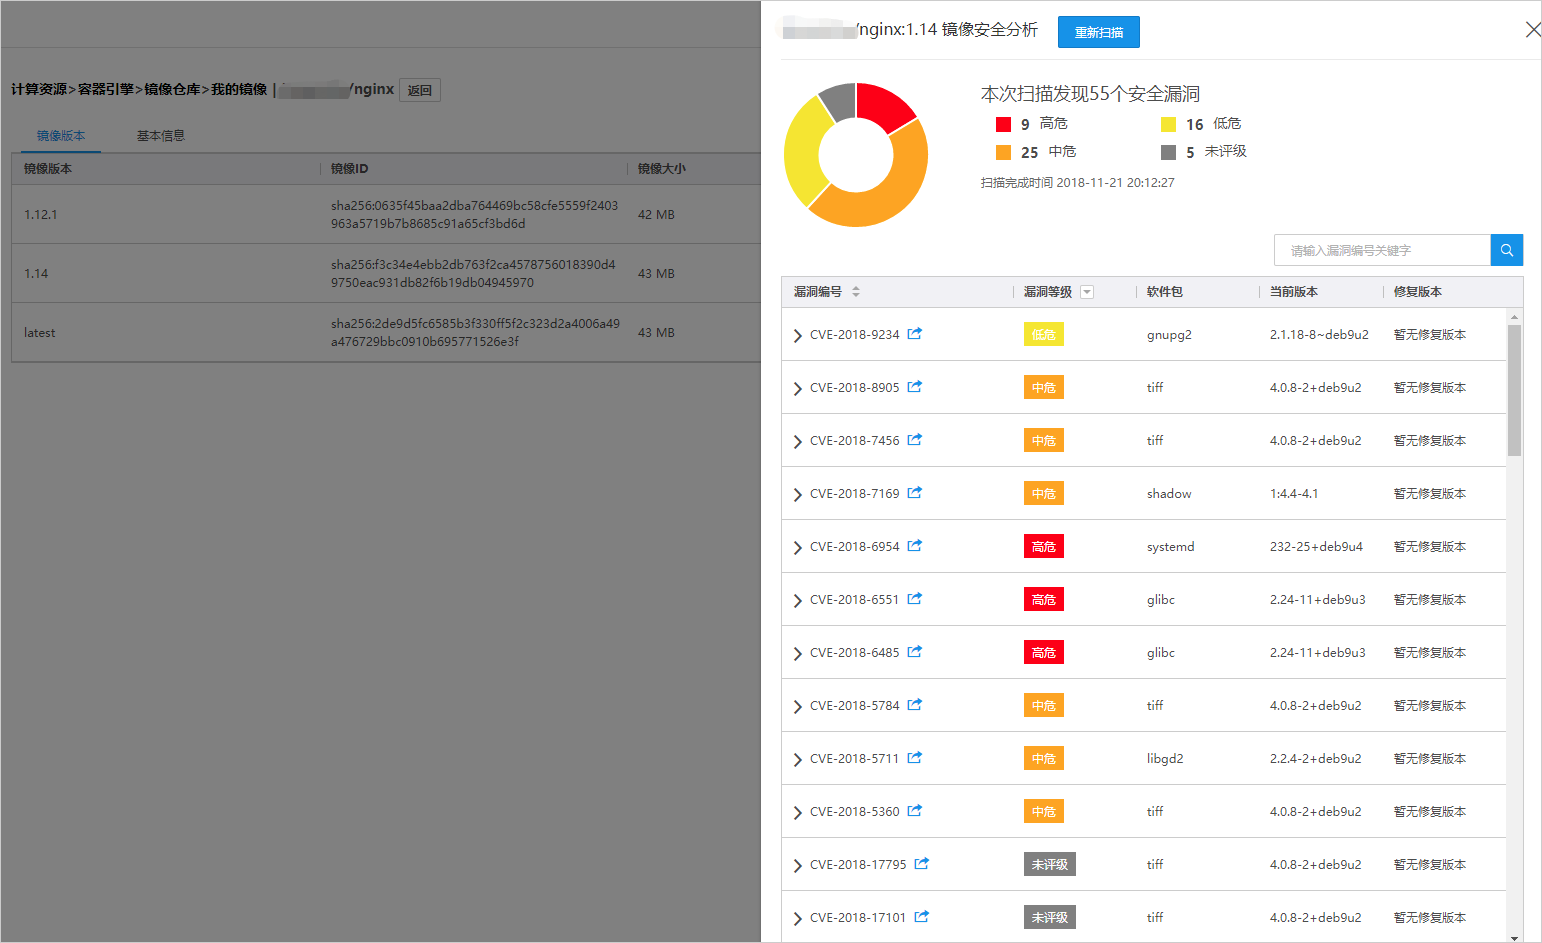
Task: Click the red 高危 legend swatch
Action: 1003,124
